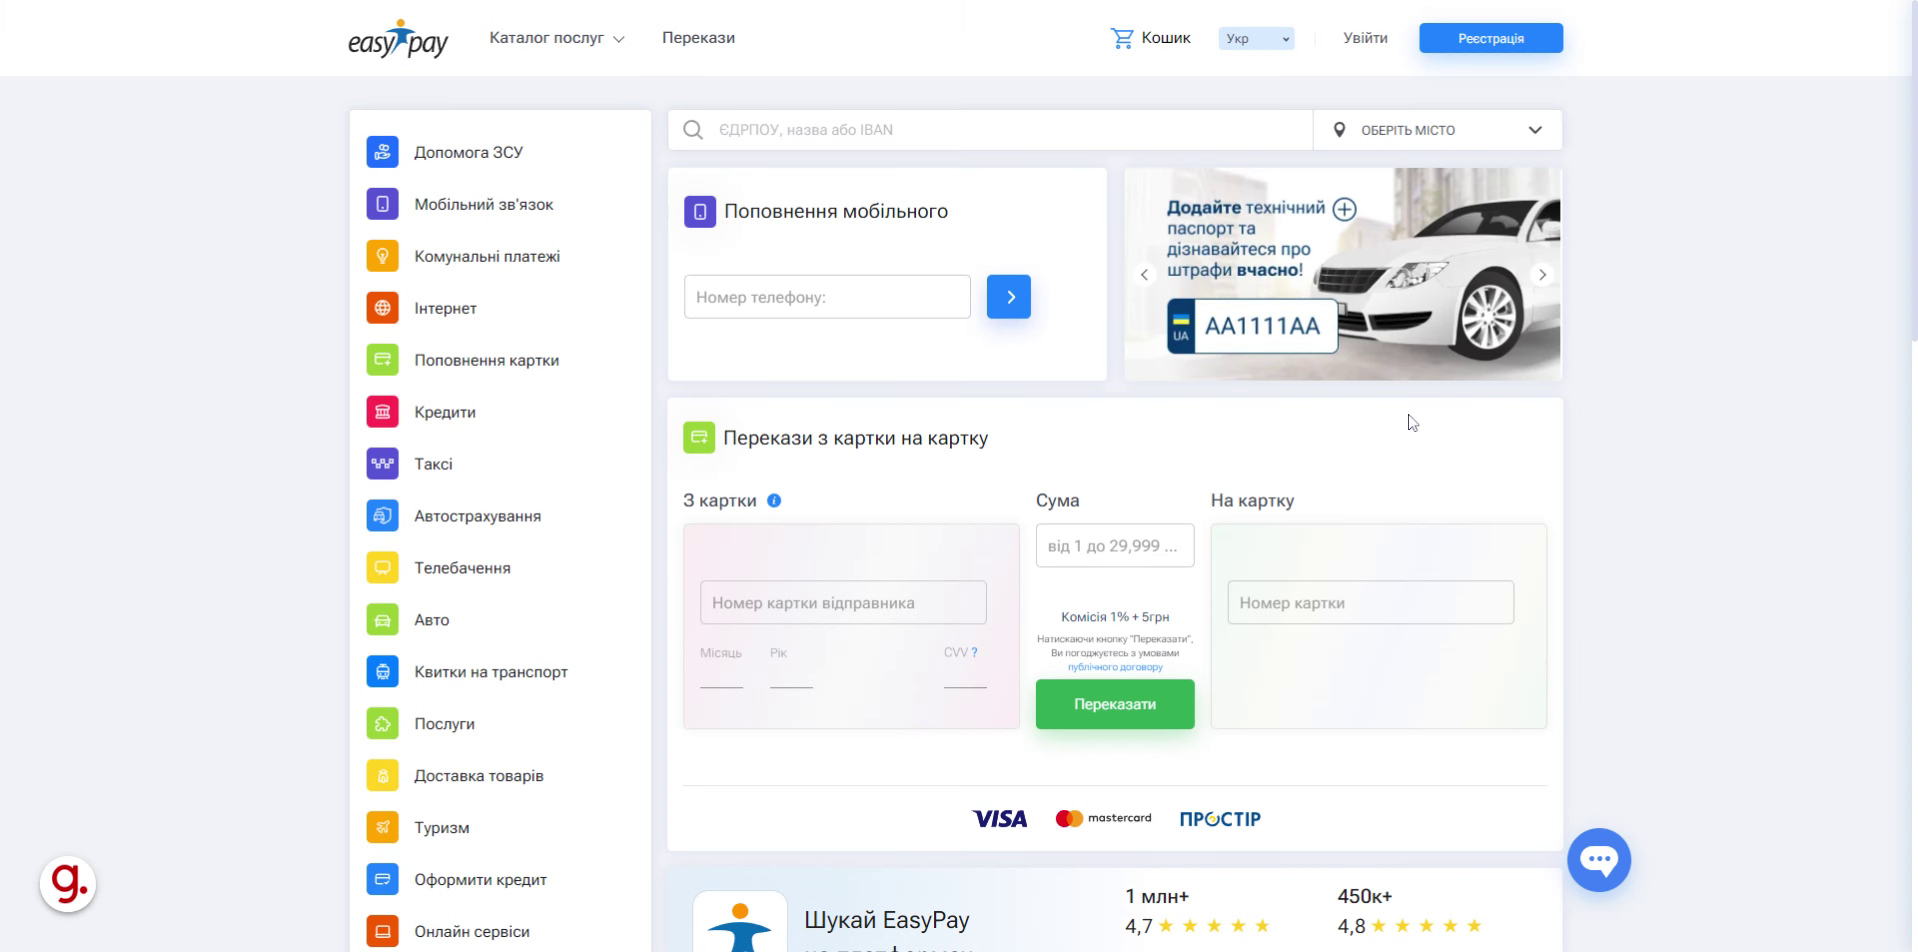The image size is (1918, 952).
Task: Open the Таксі category icon
Action: tap(382, 464)
